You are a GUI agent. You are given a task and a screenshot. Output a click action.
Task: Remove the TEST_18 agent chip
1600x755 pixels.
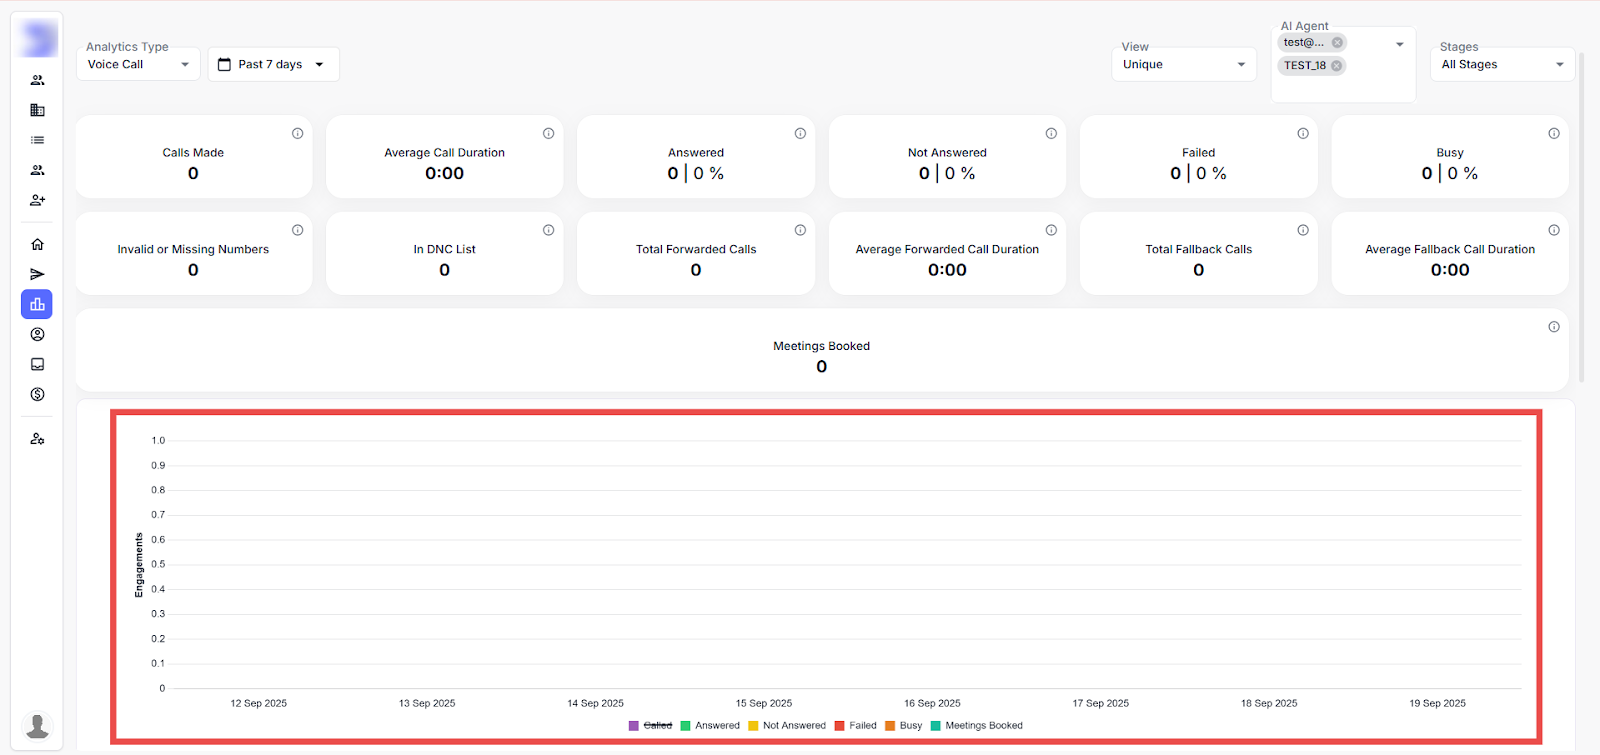pos(1336,66)
